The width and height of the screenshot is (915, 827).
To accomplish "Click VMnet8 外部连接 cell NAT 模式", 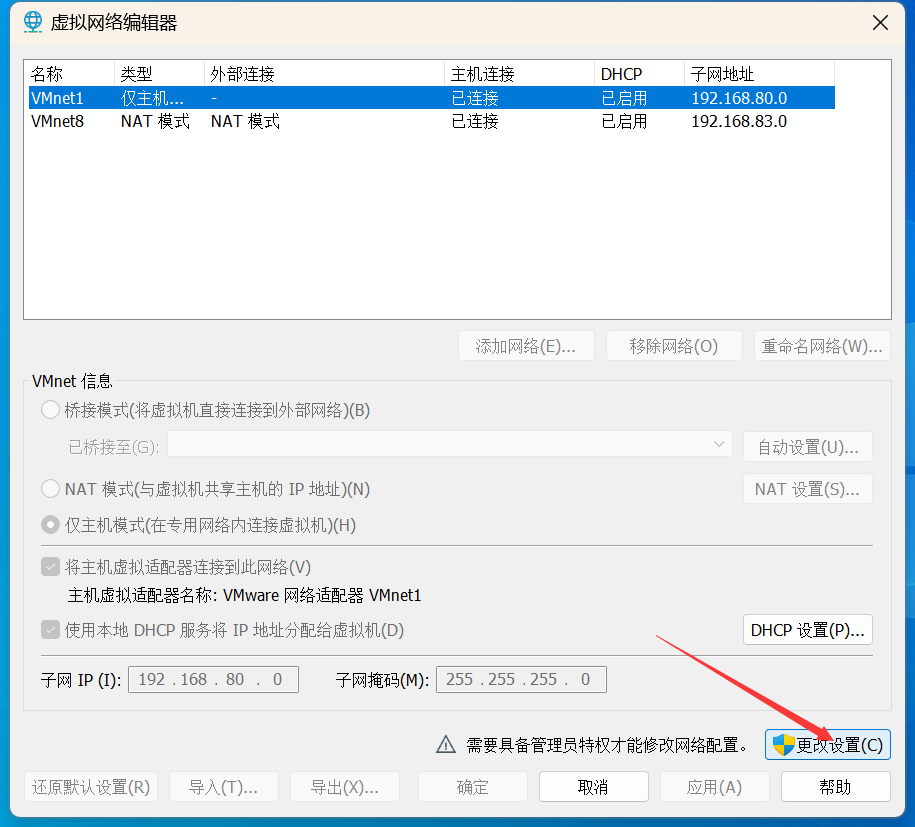I will pyautogui.click(x=246, y=121).
